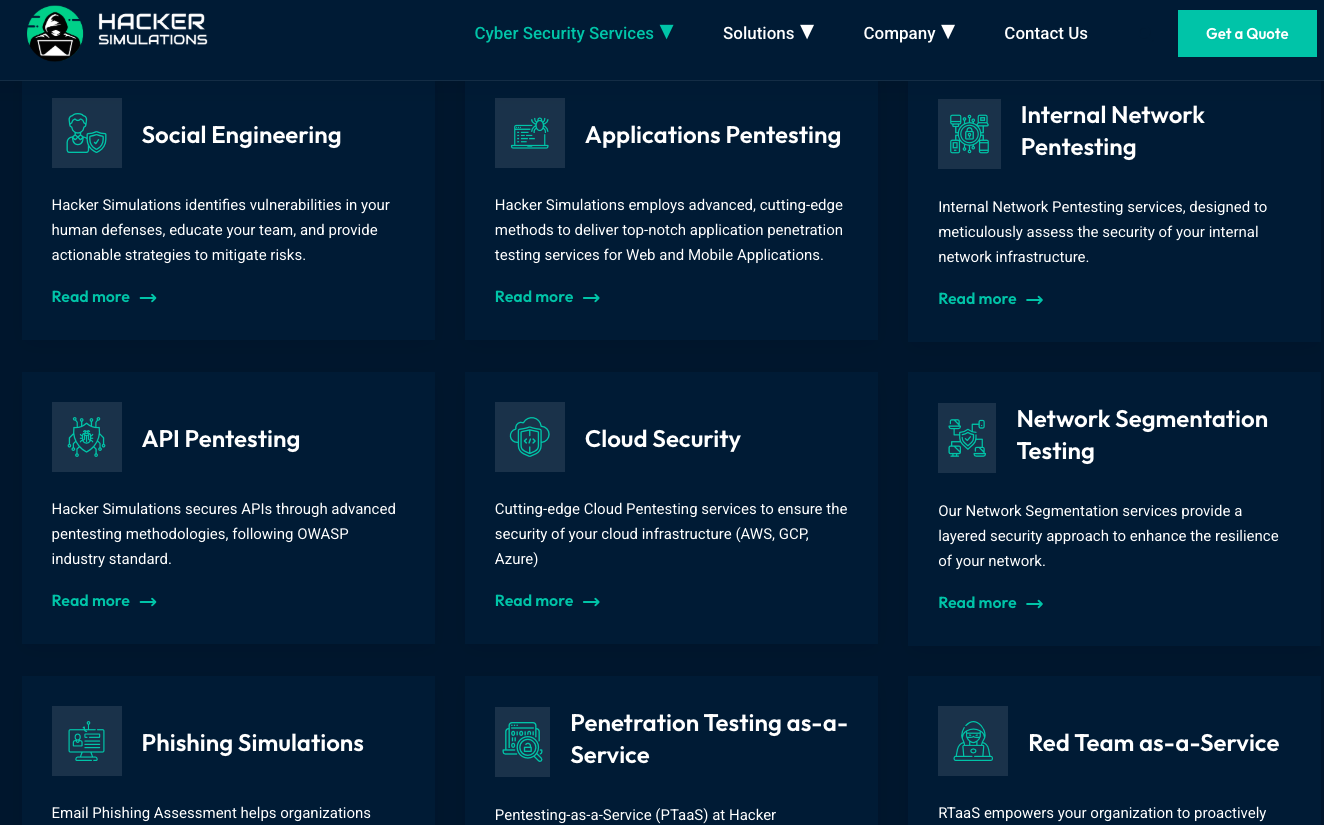Read more about Social Engineering
This screenshot has width=1324, height=825.
point(104,297)
